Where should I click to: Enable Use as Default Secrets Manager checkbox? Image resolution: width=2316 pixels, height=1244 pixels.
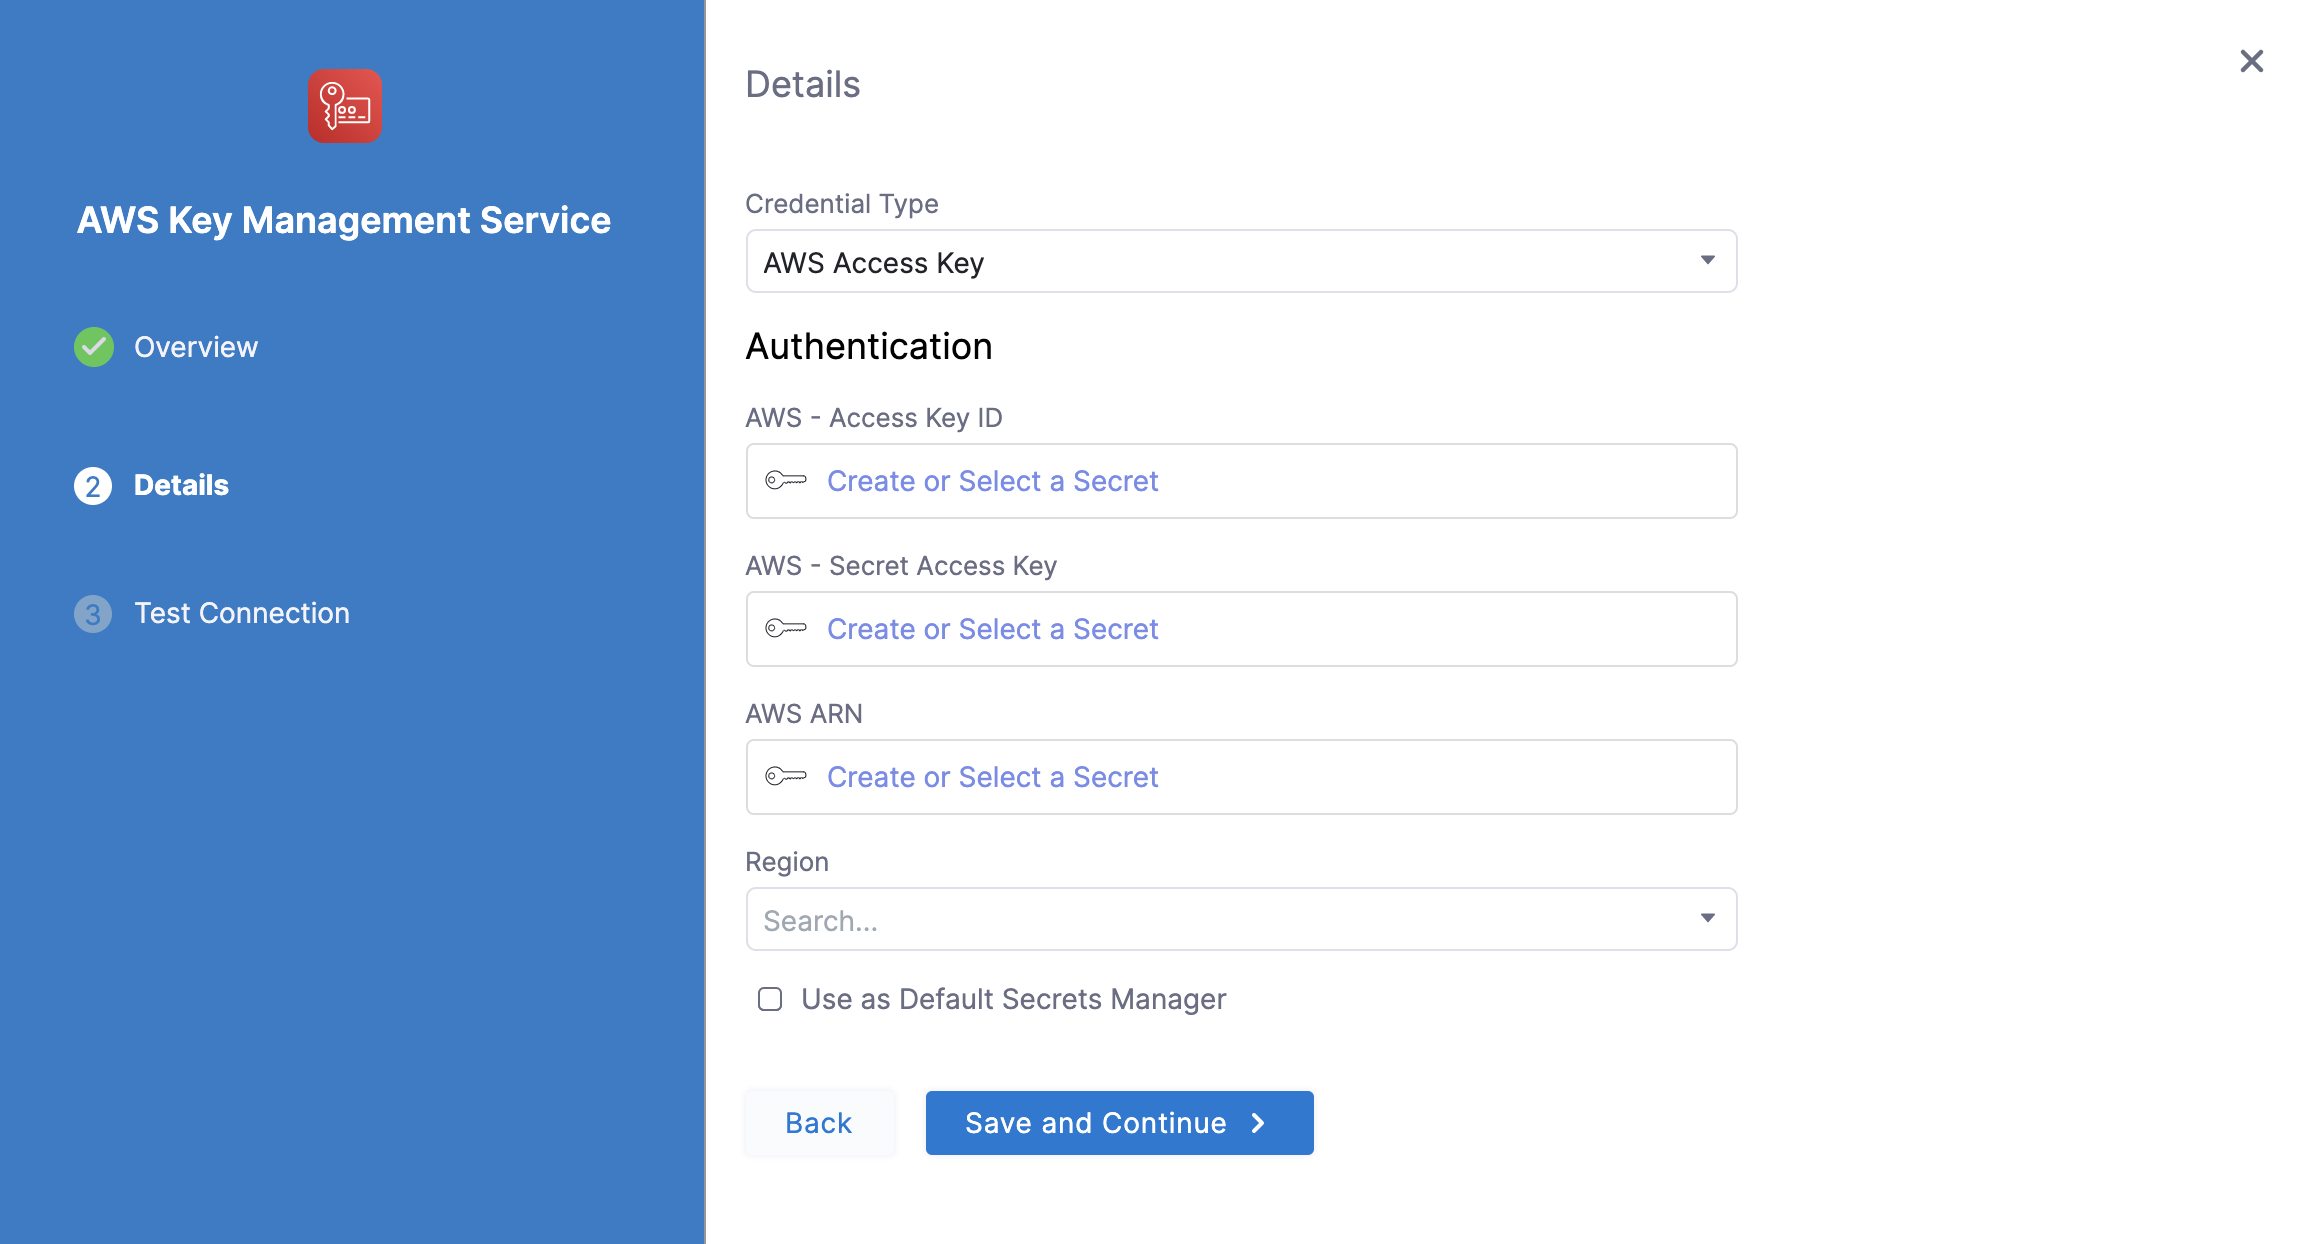tap(770, 999)
